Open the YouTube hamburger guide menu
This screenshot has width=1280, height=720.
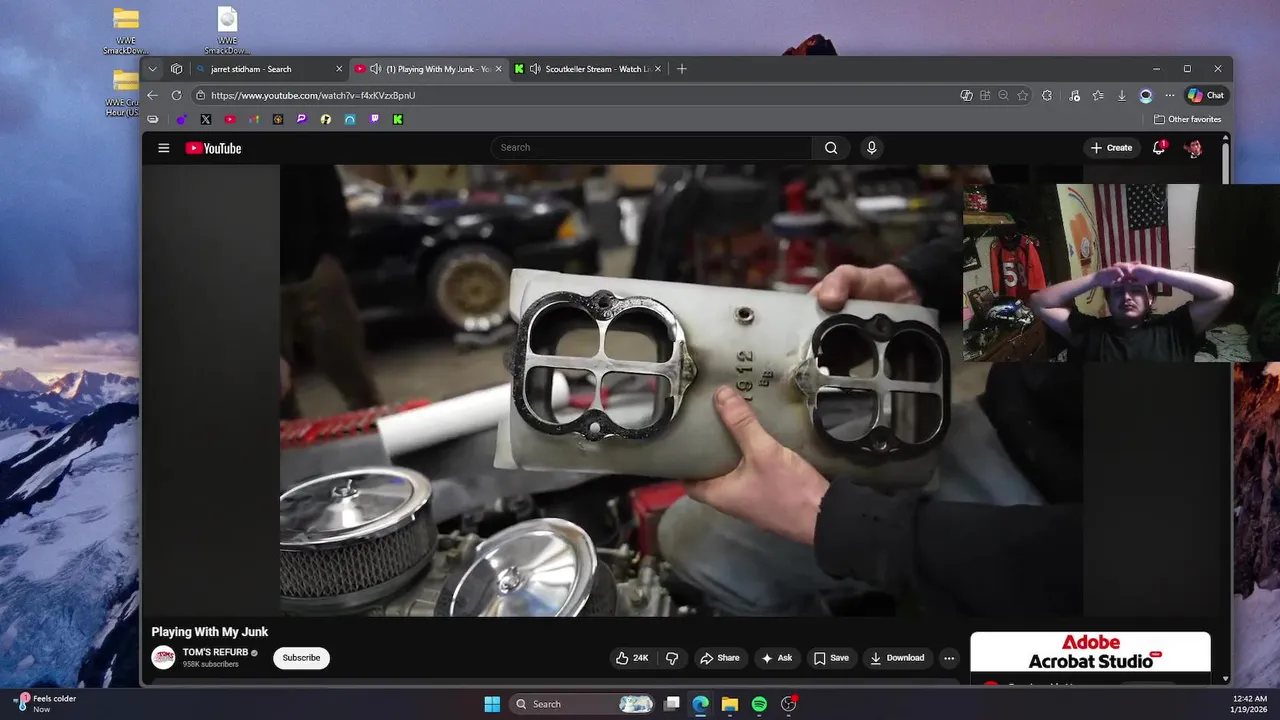(x=163, y=148)
